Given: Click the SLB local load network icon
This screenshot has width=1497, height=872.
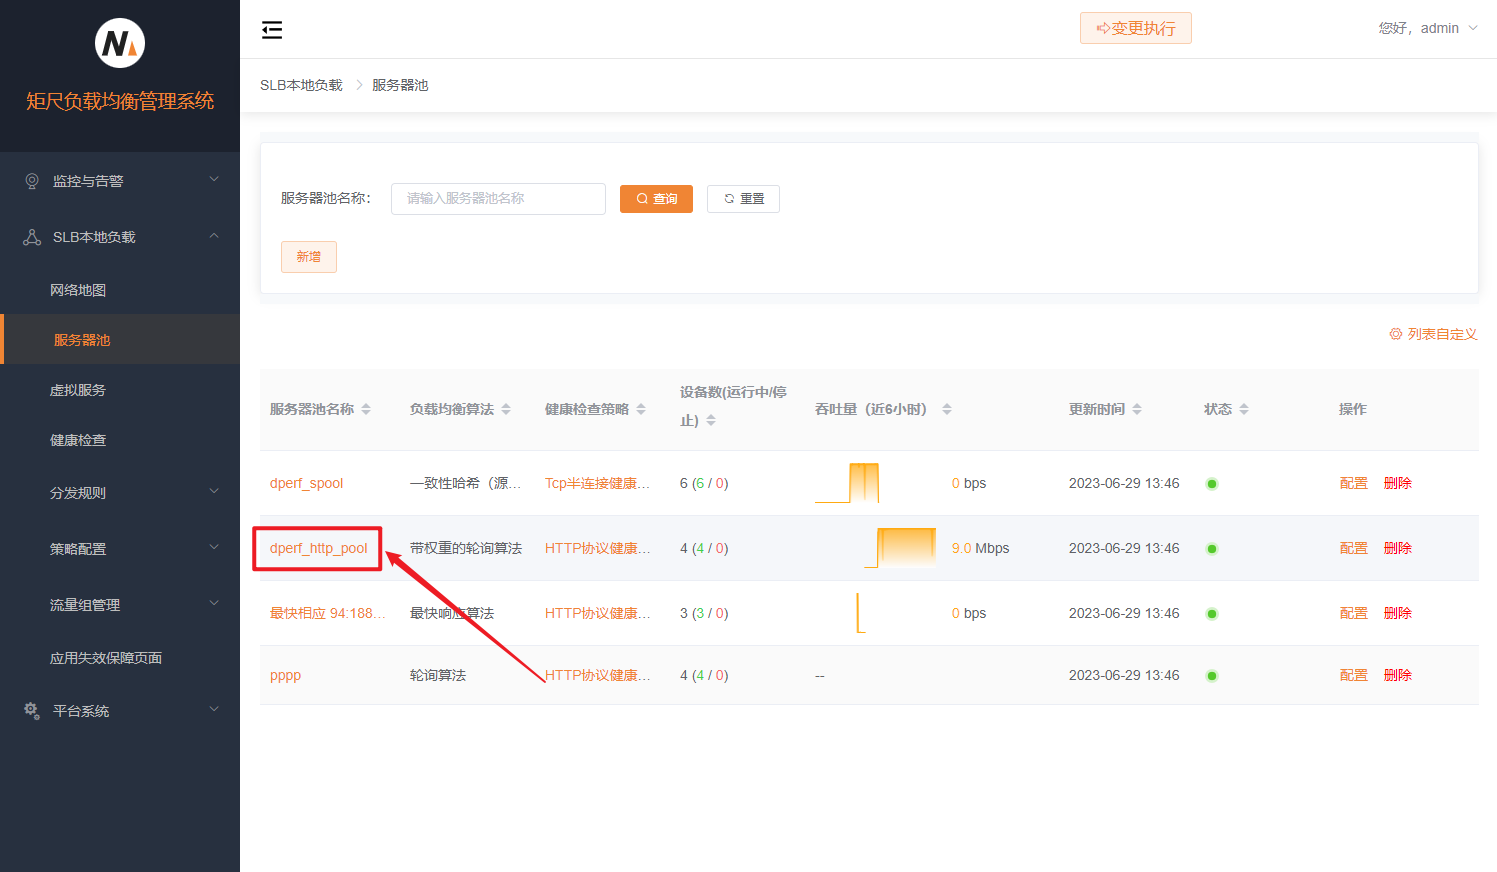Looking at the screenshot, I should coord(32,237).
